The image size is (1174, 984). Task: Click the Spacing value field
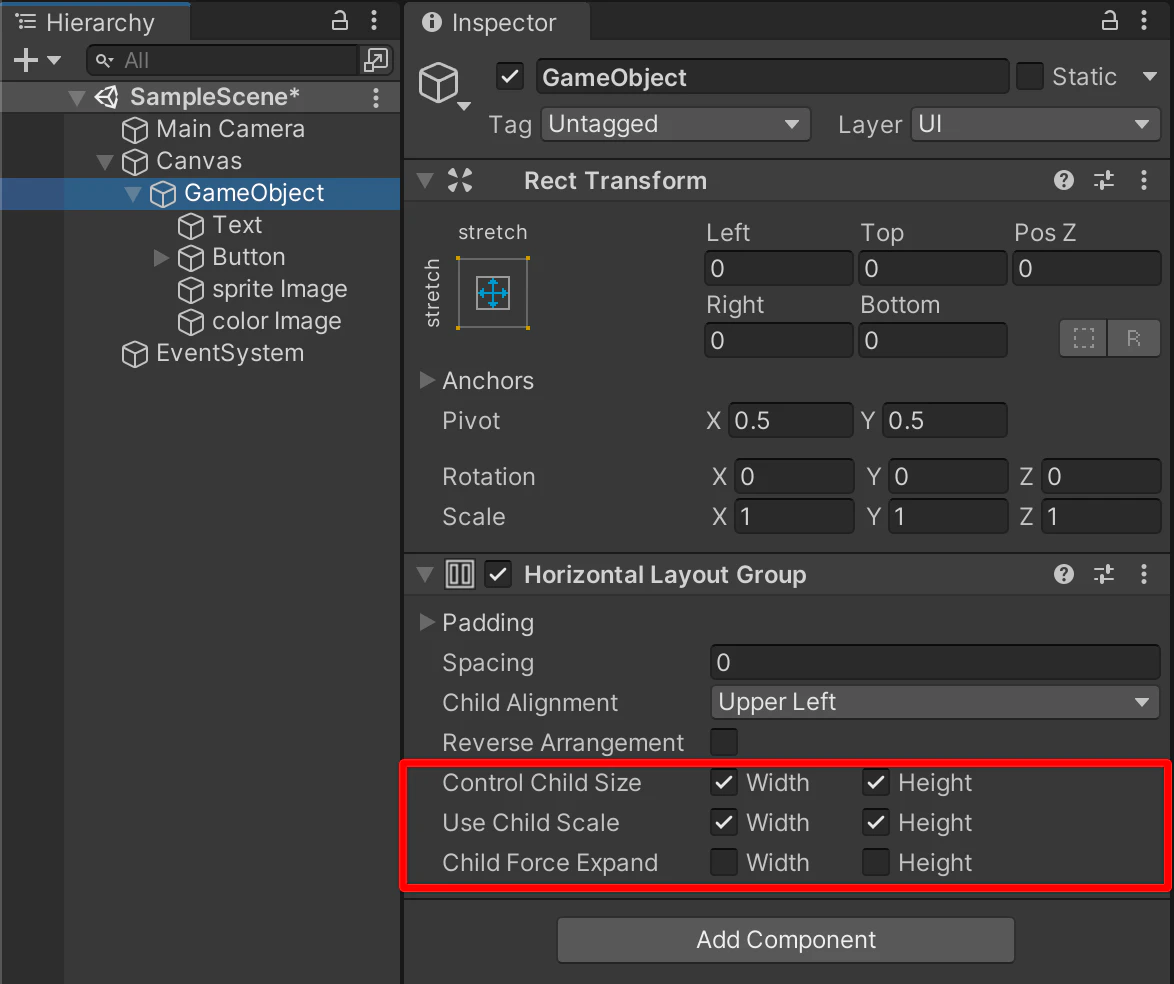[934, 663]
